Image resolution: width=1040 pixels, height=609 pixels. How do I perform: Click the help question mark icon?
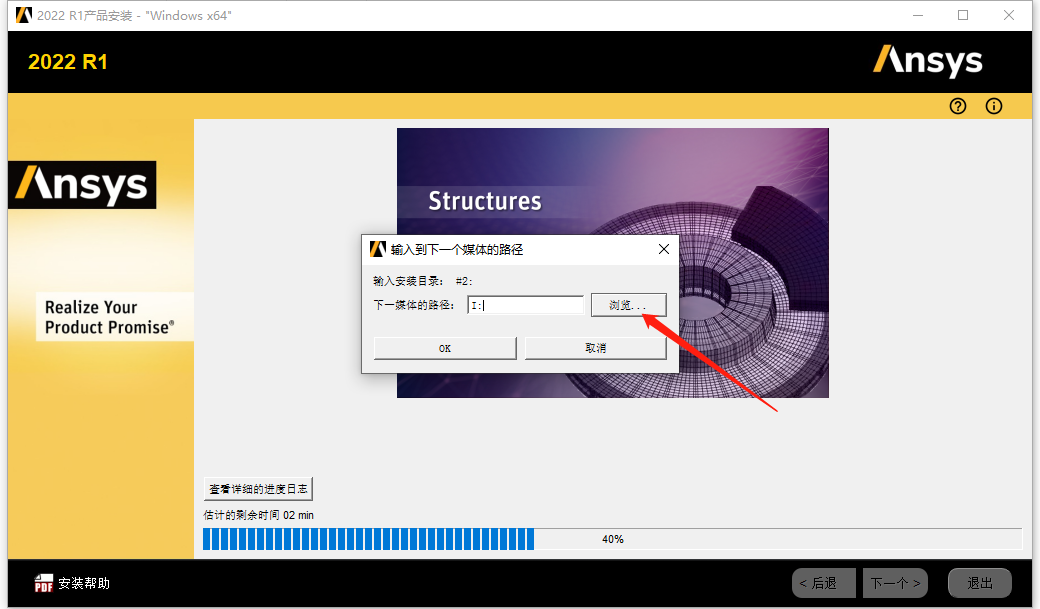[957, 106]
